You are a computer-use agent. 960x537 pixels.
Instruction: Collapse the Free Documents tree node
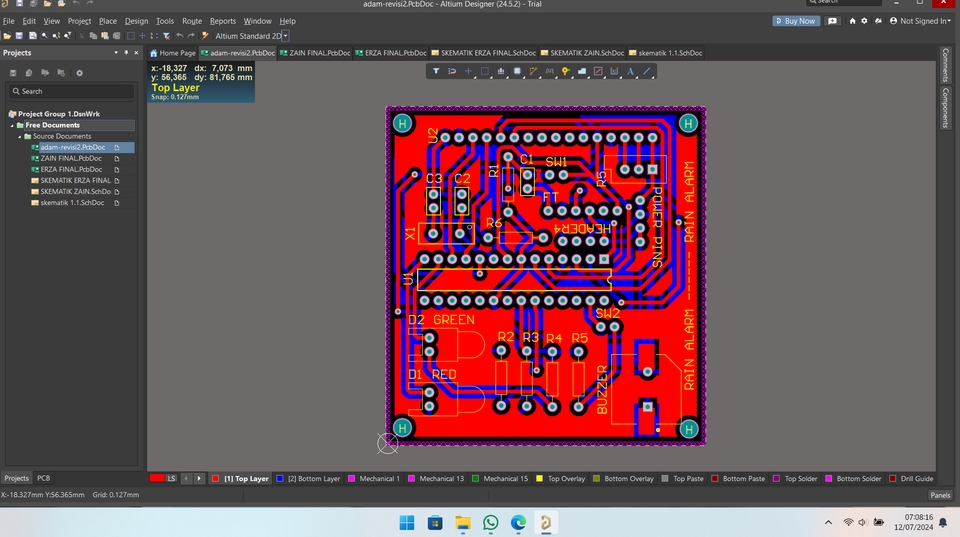click(12, 125)
